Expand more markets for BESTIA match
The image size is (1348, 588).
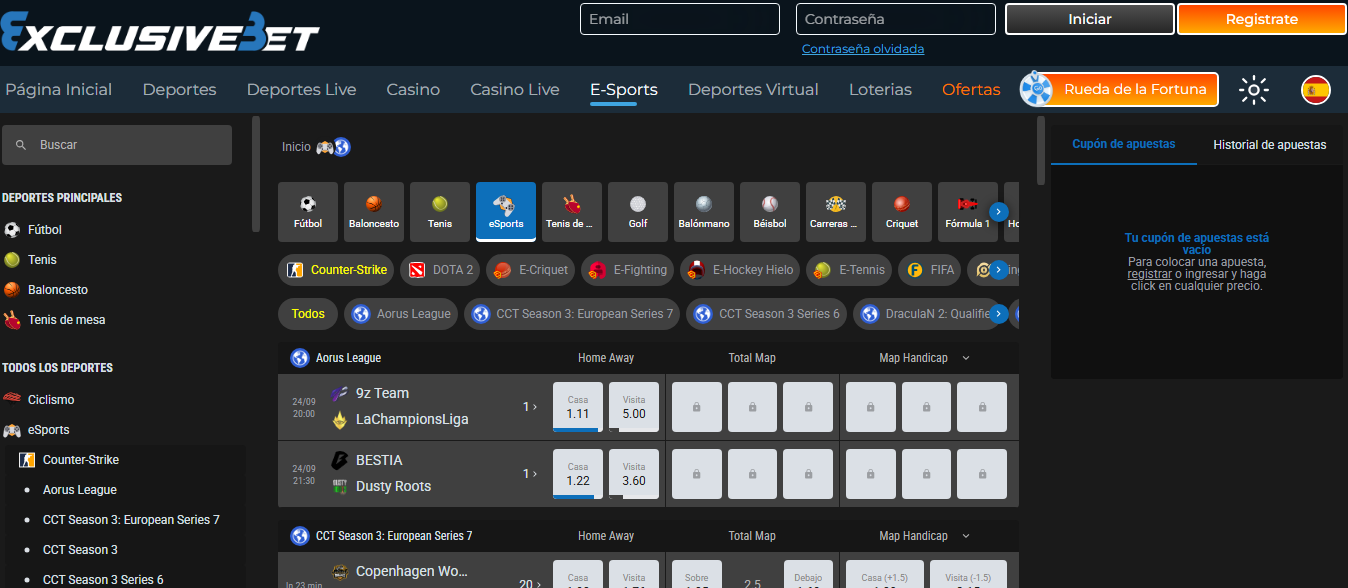tap(530, 474)
